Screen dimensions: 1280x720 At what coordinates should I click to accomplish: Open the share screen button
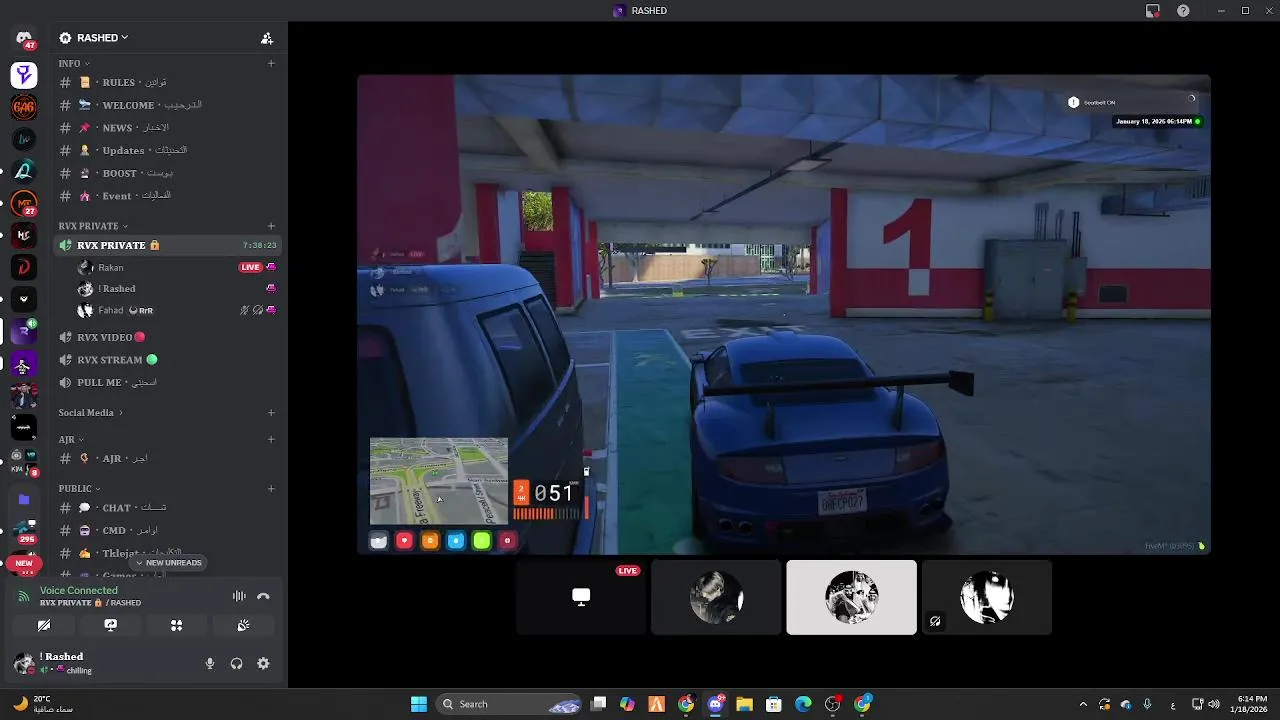coord(111,625)
